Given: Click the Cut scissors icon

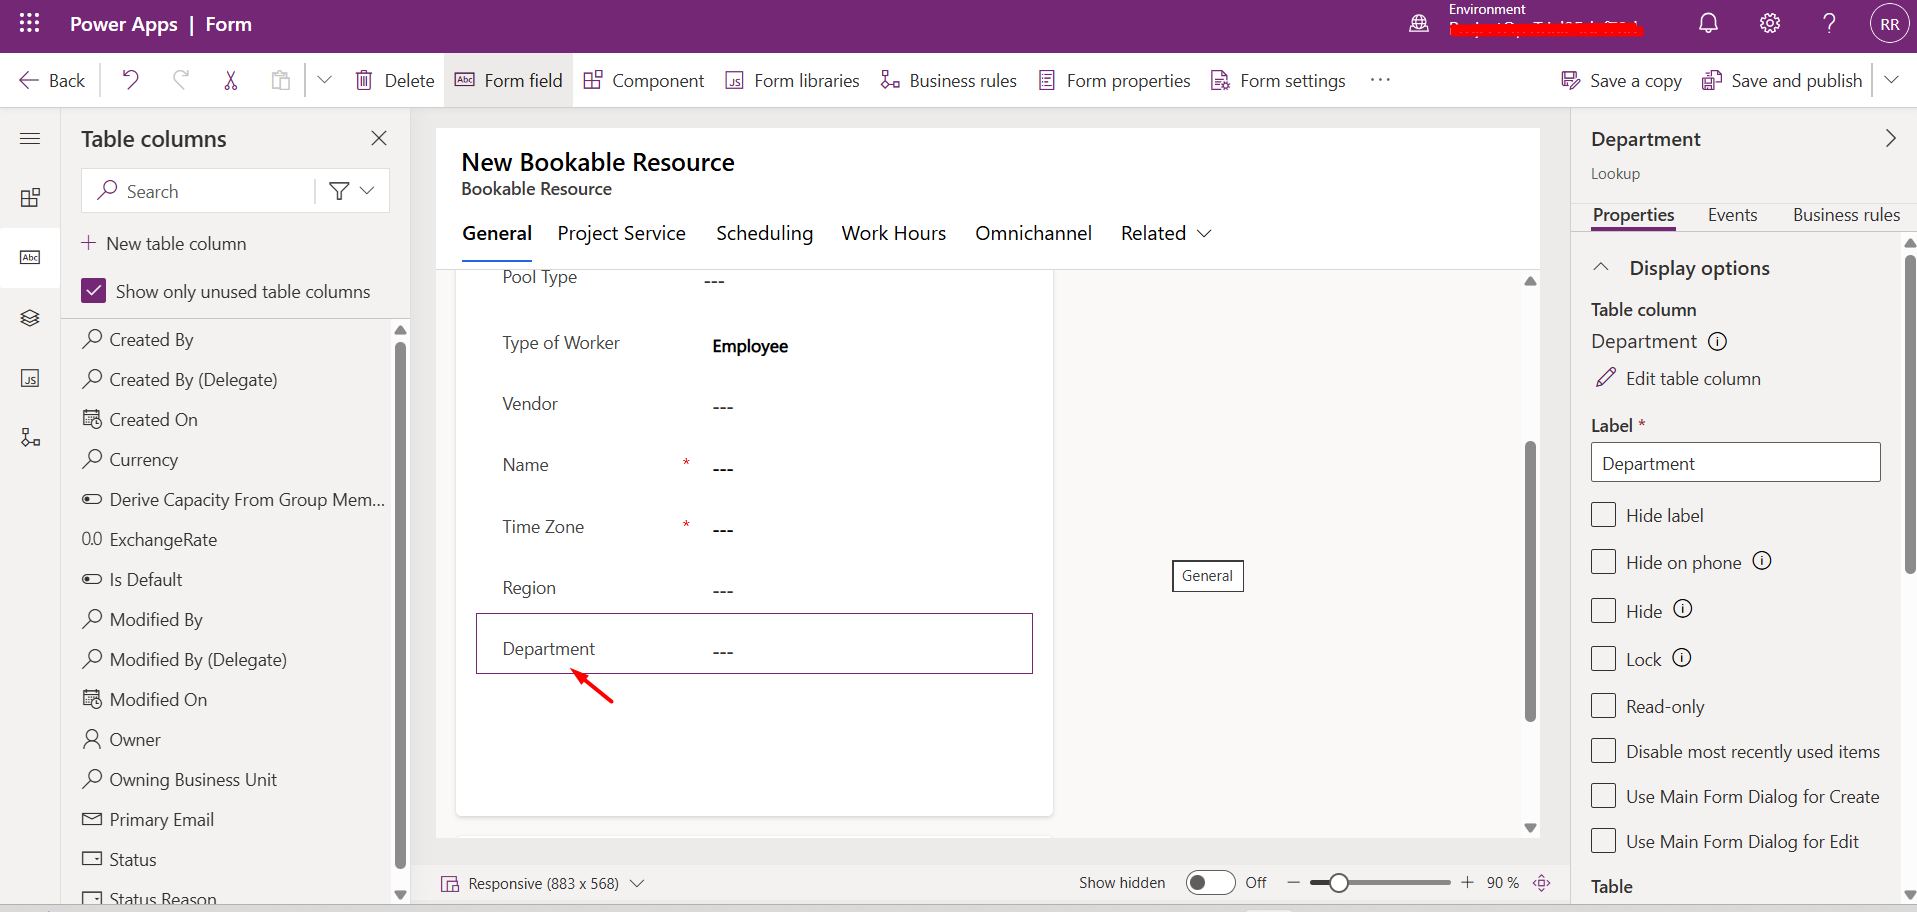Looking at the screenshot, I should click(x=231, y=80).
